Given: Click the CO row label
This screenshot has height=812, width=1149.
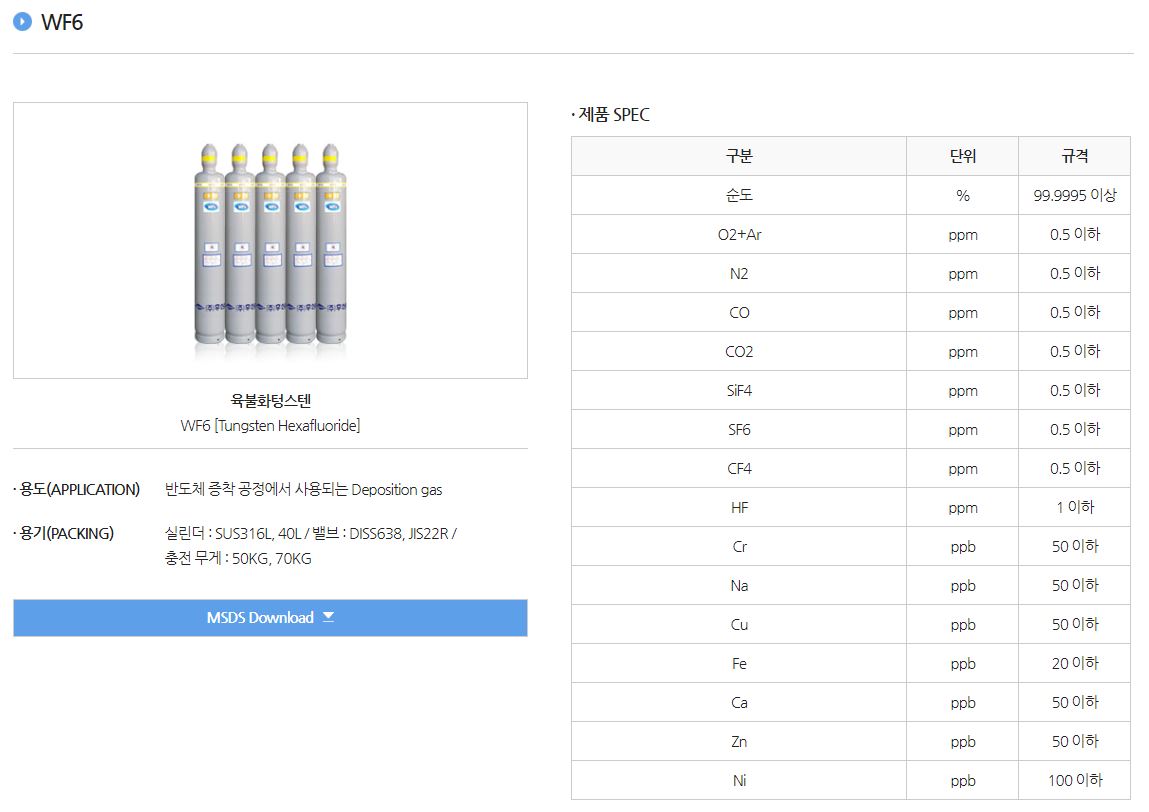Looking at the screenshot, I should point(739,312).
